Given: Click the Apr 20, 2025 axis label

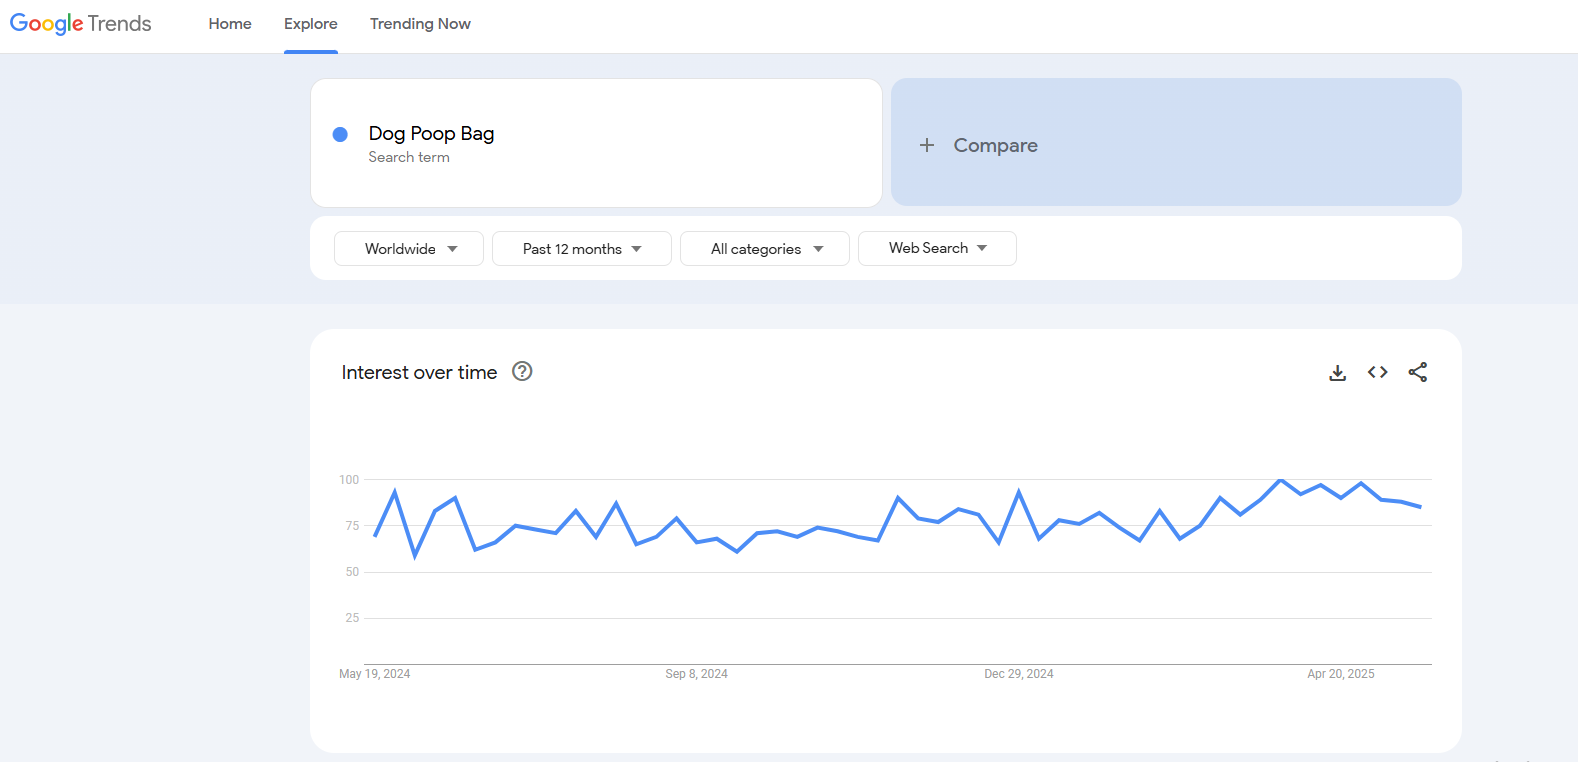Looking at the screenshot, I should (1341, 674).
